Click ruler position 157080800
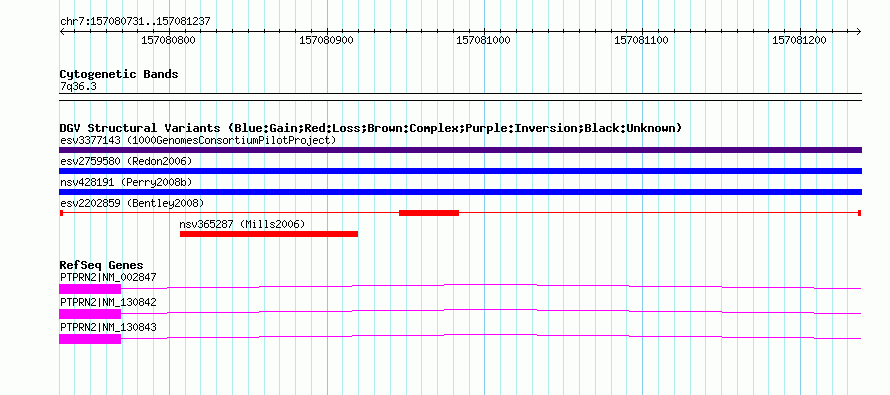Image resolution: width=890 pixels, height=395 pixels. [x=168, y=40]
